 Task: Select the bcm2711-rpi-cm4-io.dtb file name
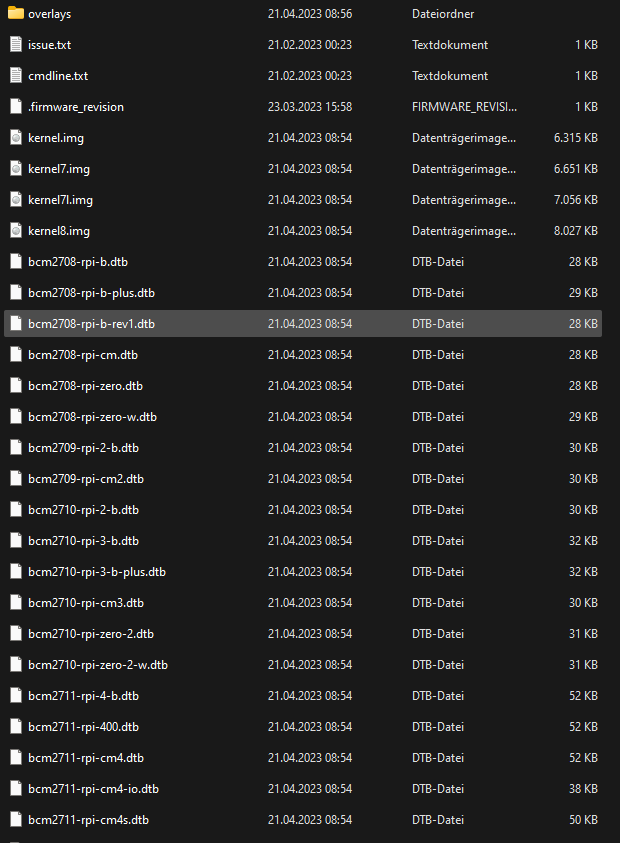[93, 789]
